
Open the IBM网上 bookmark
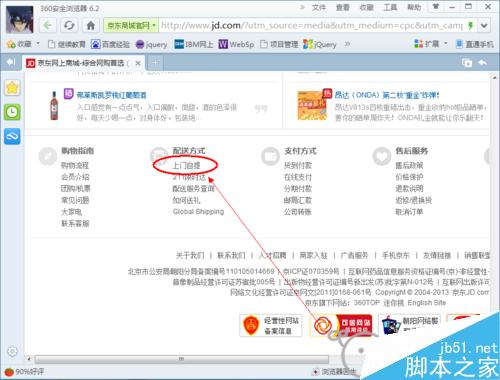[194, 44]
